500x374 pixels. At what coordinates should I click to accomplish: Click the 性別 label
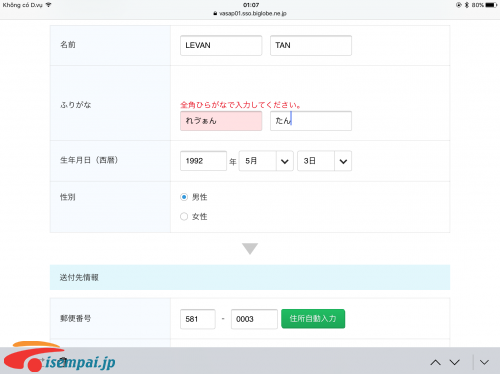tap(68, 197)
